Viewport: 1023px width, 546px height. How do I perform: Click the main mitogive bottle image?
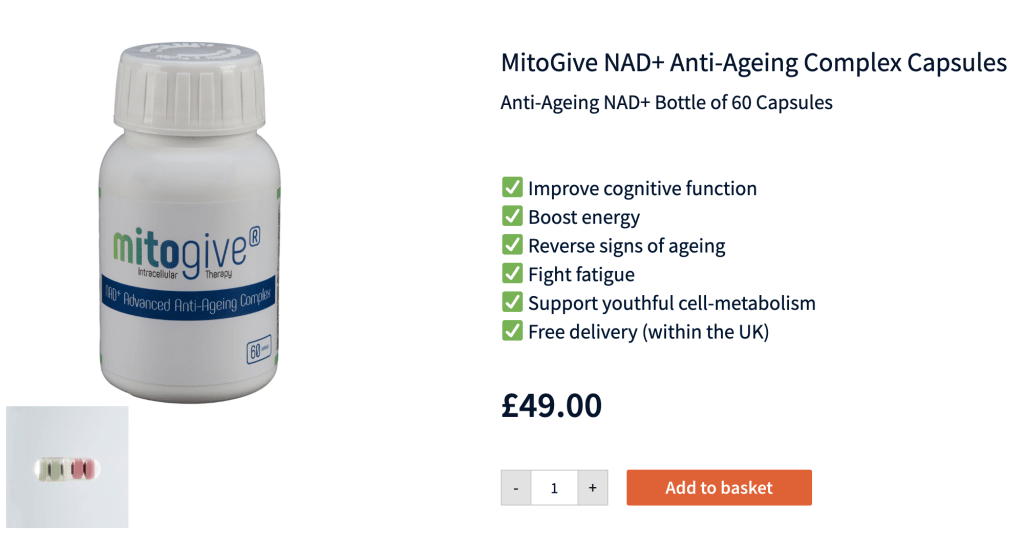190,222
